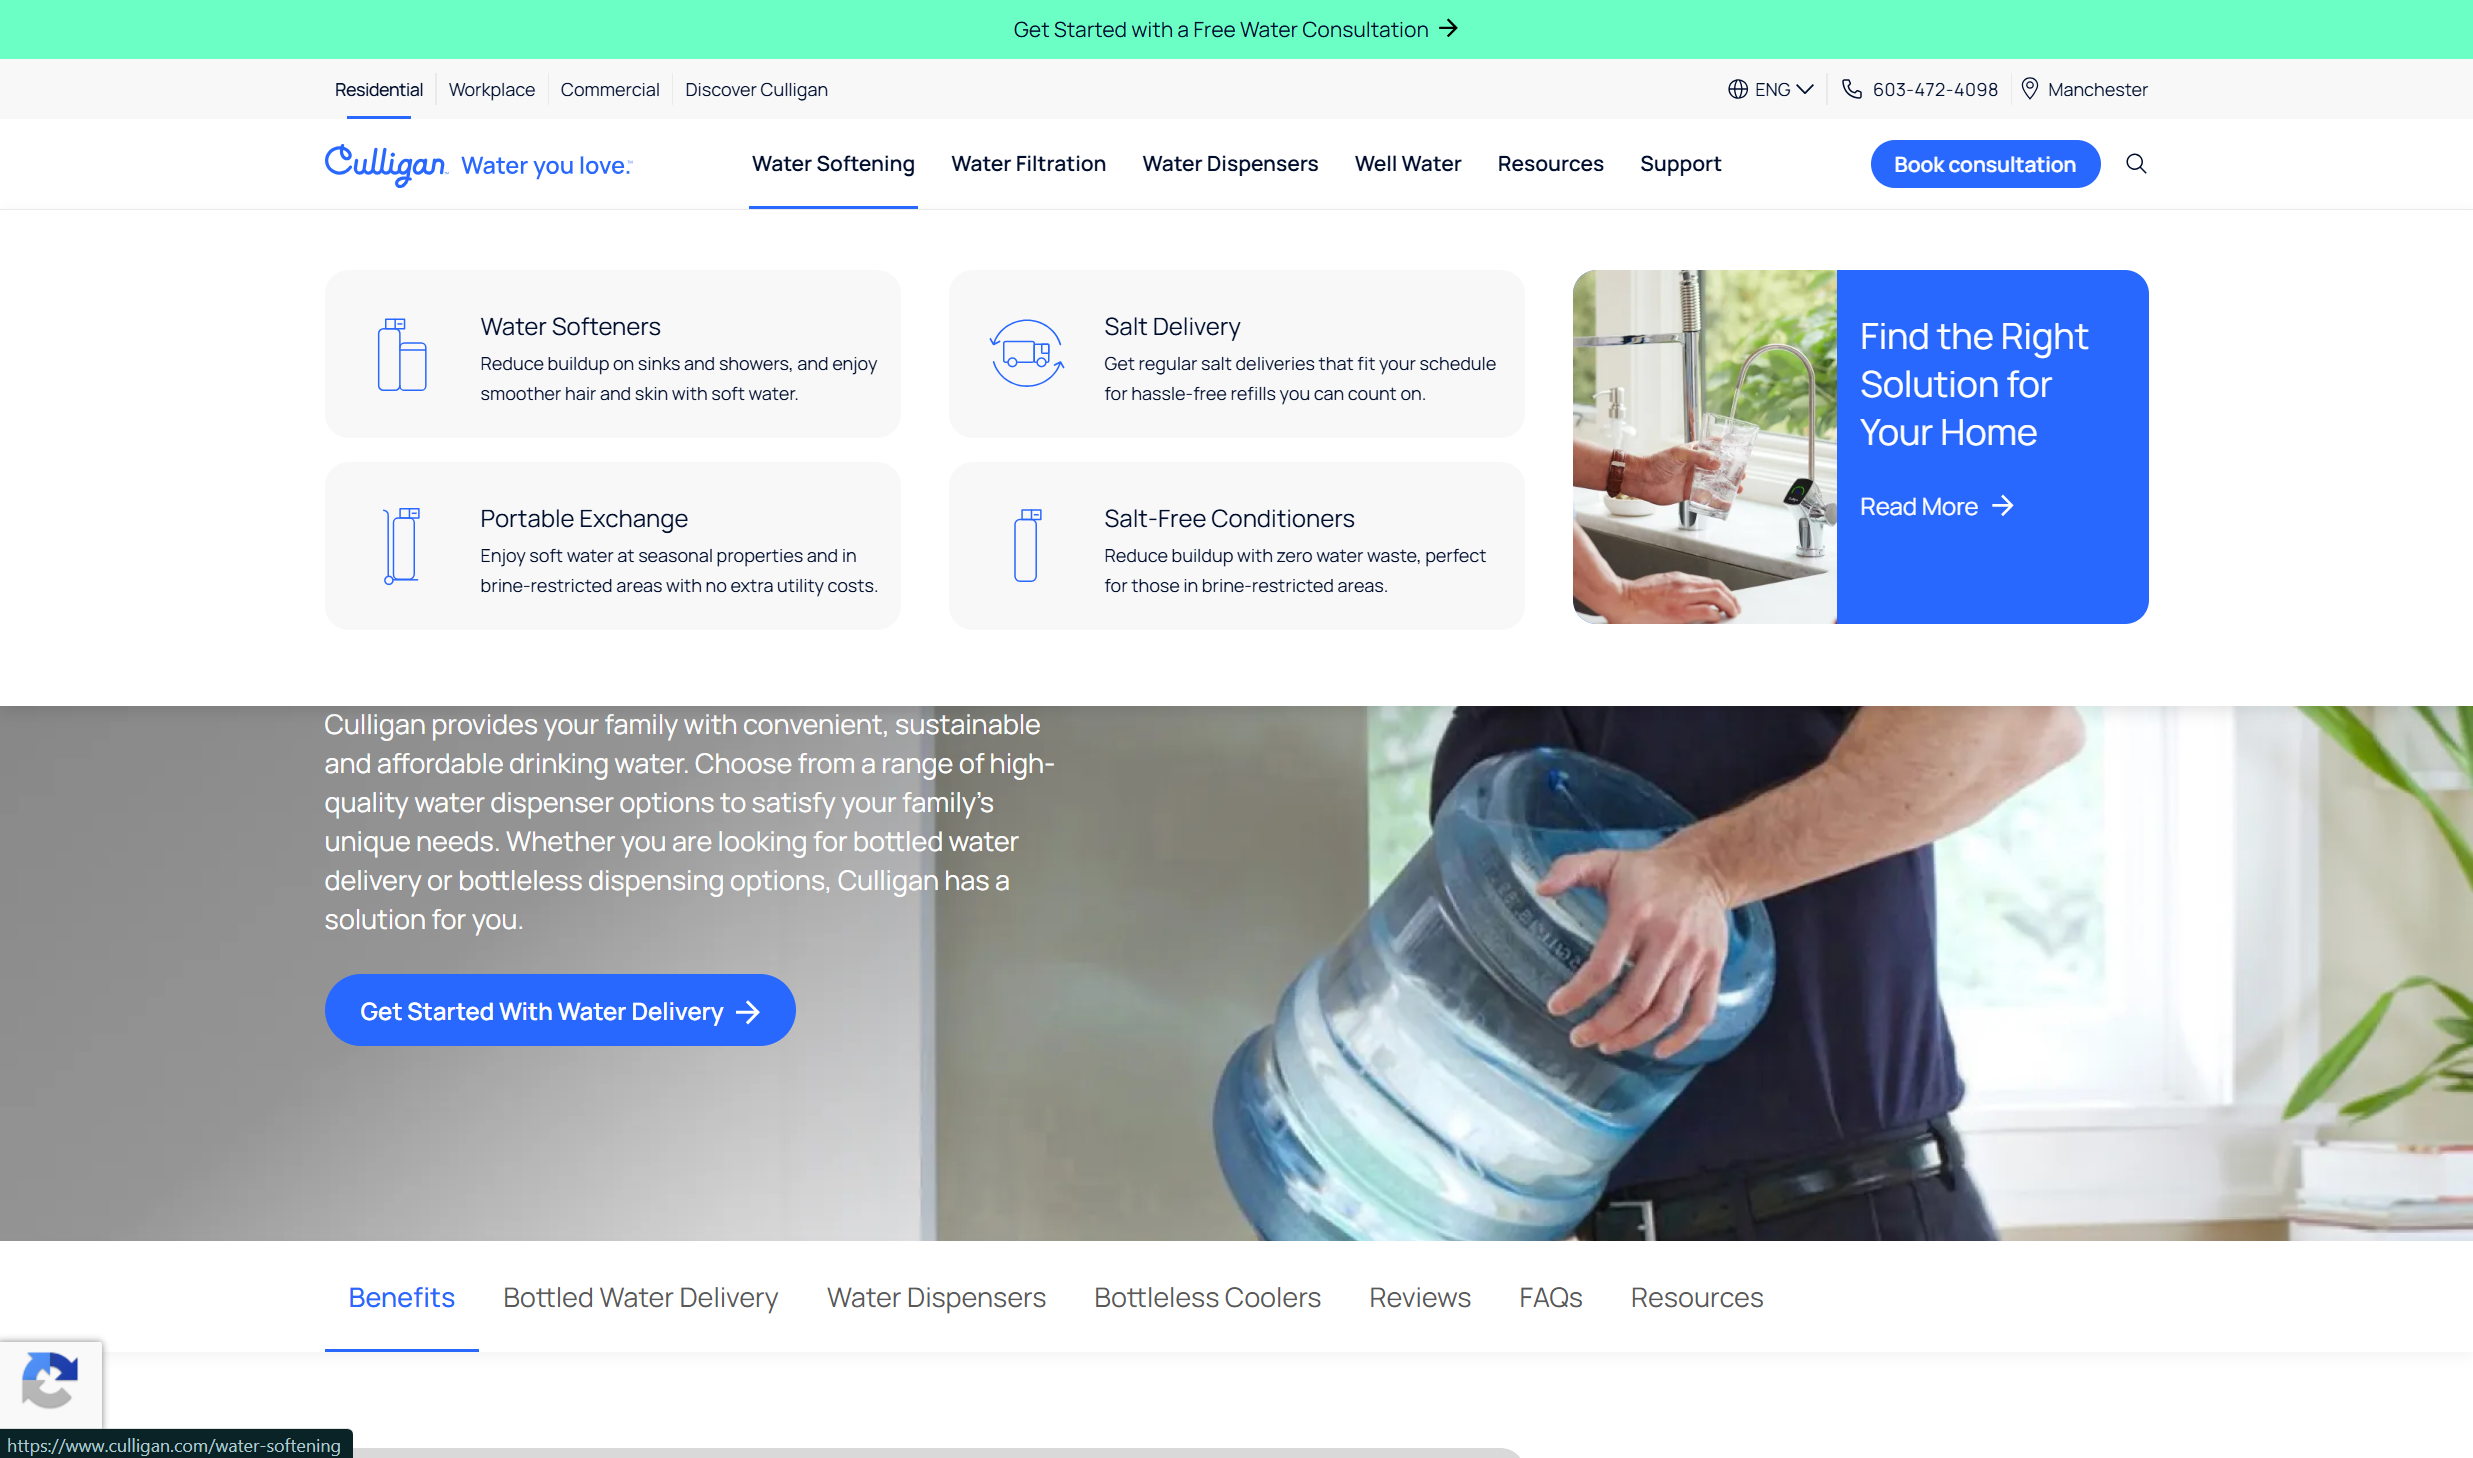2473x1458 pixels.
Task: Click the Salt Delivery truck icon
Action: [x=1026, y=353]
